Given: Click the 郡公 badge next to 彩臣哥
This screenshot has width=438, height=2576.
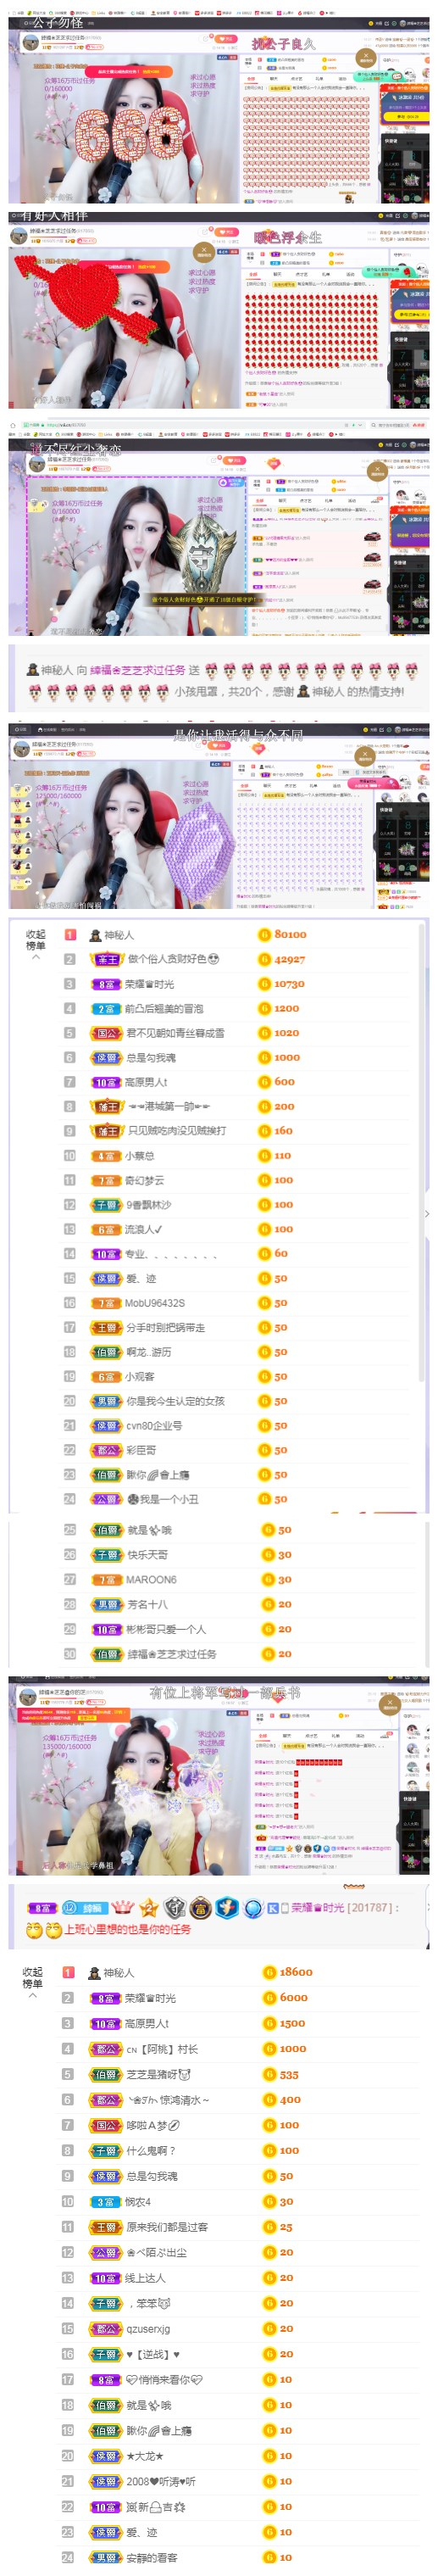Looking at the screenshot, I should pos(106,1450).
